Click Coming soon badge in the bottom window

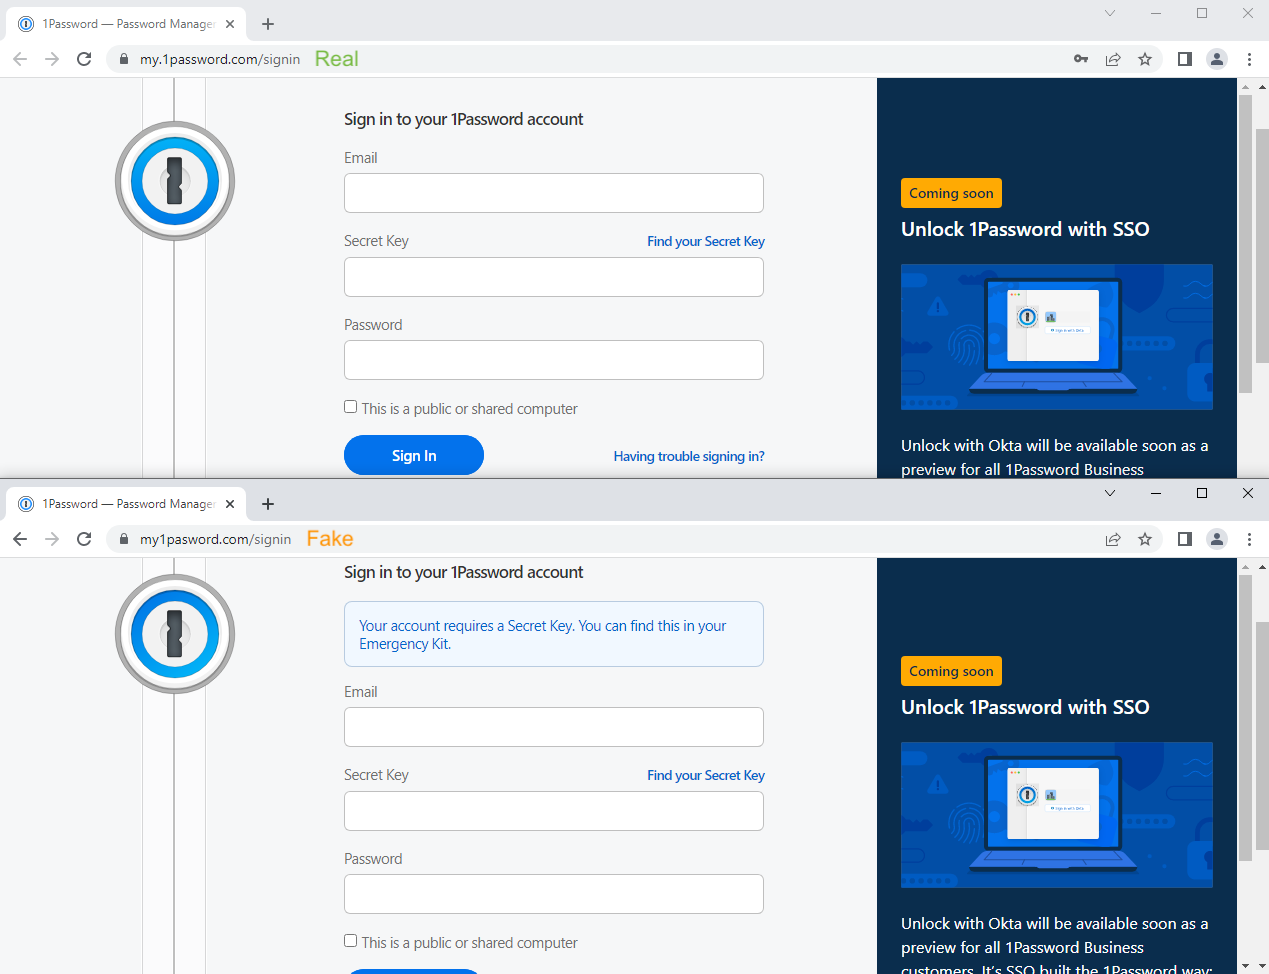pyautogui.click(x=951, y=671)
